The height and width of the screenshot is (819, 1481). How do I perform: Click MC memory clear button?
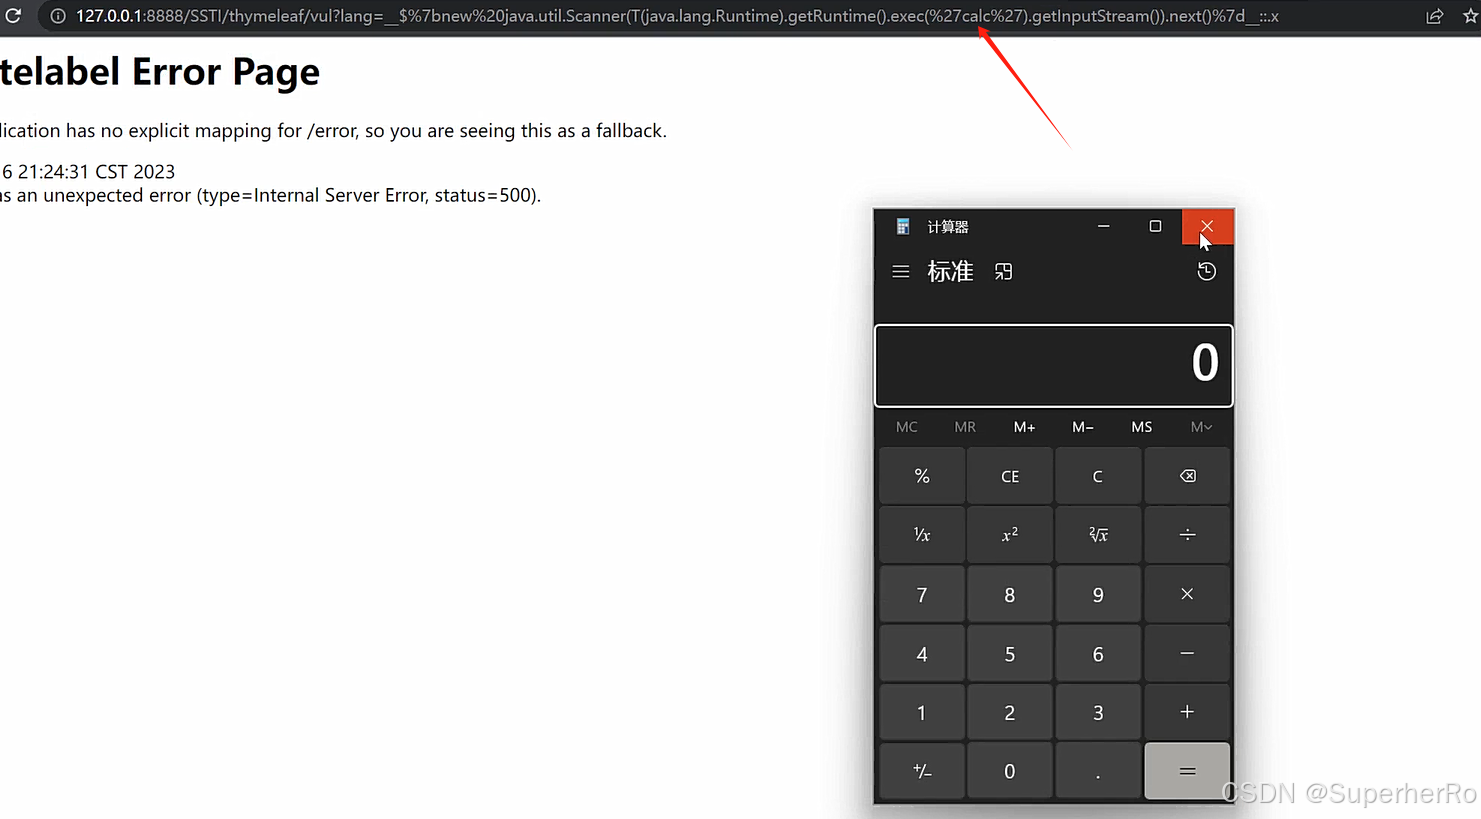click(x=907, y=427)
